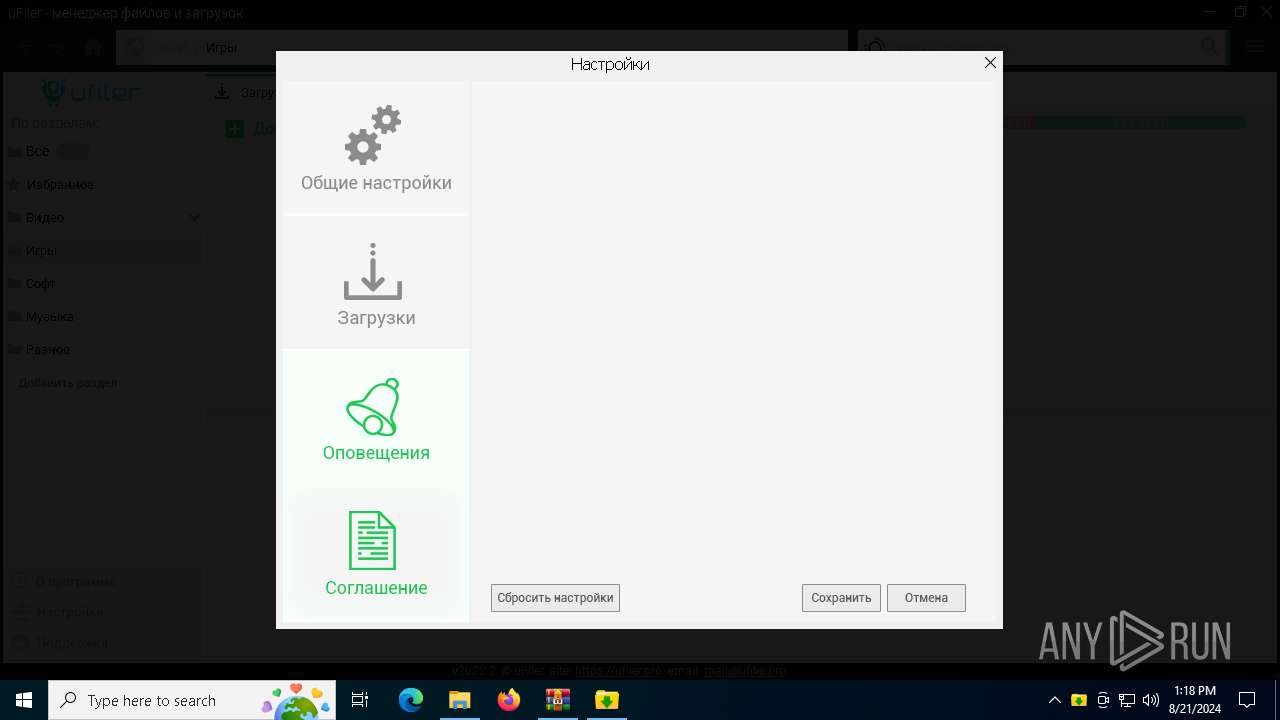1280x720 pixels.
Task: Click the taskbar search box
Action: [x=192, y=700]
